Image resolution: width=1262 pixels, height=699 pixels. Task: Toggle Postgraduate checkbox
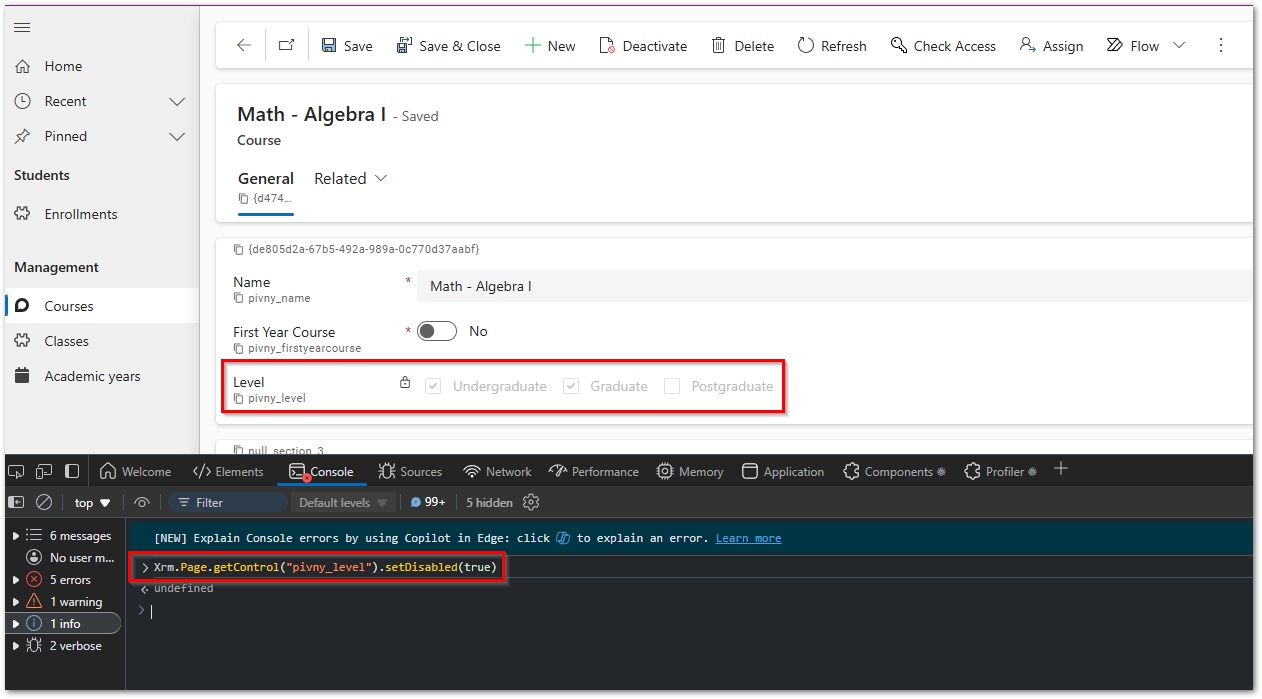point(672,386)
